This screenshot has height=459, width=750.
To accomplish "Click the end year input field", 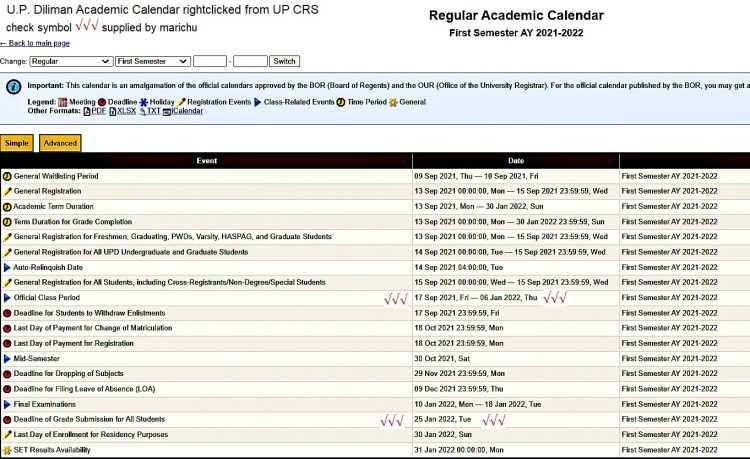I will click(250, 61).
